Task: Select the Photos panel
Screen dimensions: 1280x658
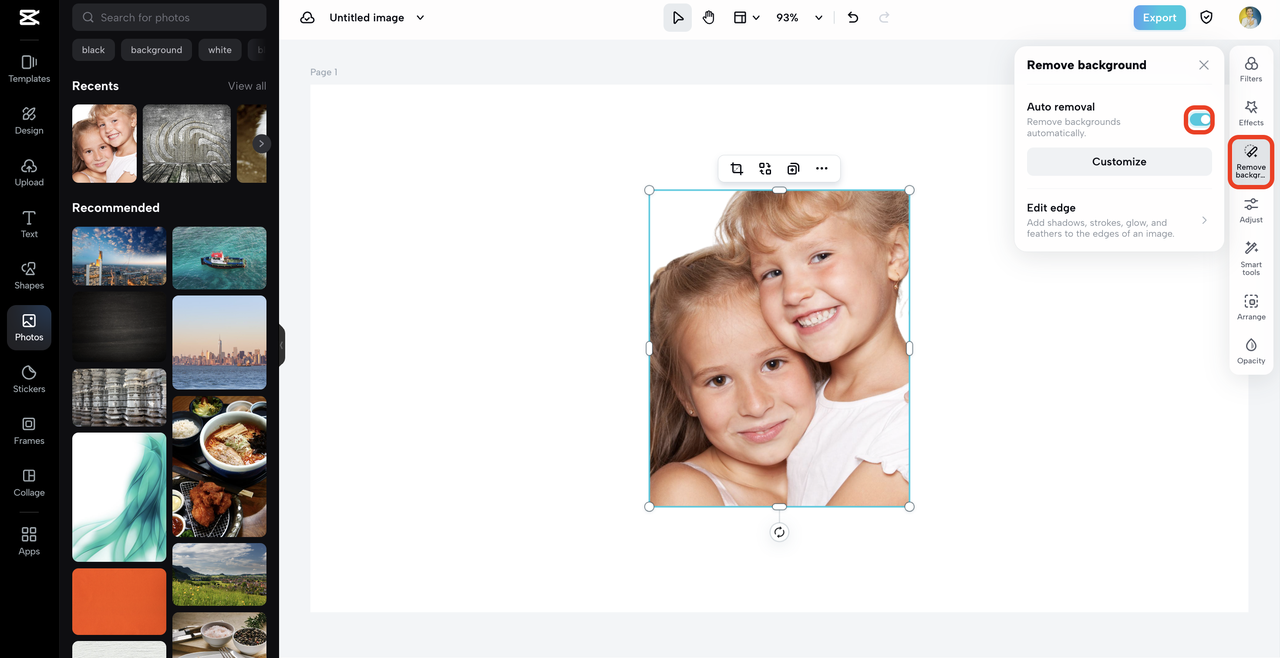Action: (29, 328)
